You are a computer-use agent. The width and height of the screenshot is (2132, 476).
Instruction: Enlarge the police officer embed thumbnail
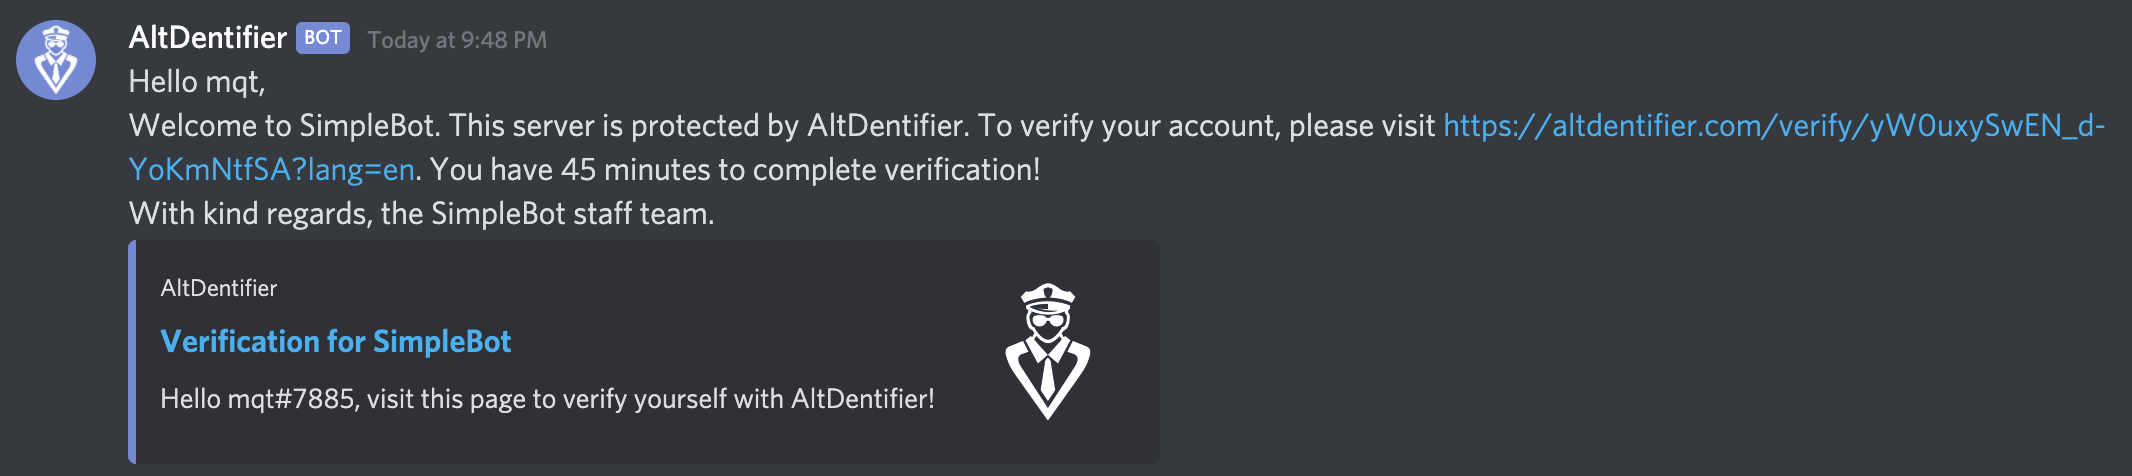coord(1048,351)
